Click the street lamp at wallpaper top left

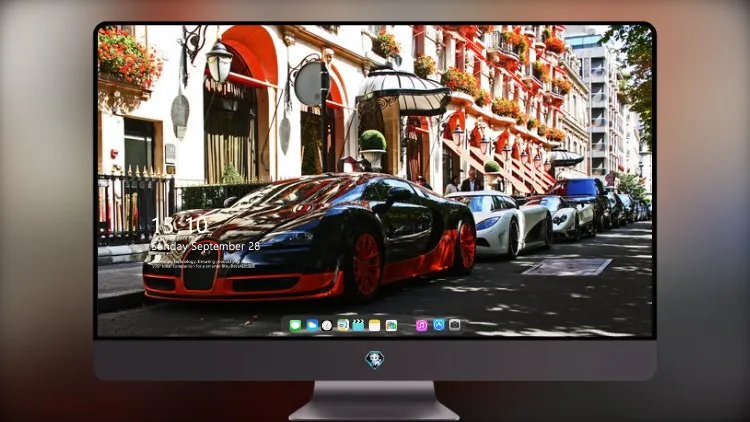tap(219, 61)
